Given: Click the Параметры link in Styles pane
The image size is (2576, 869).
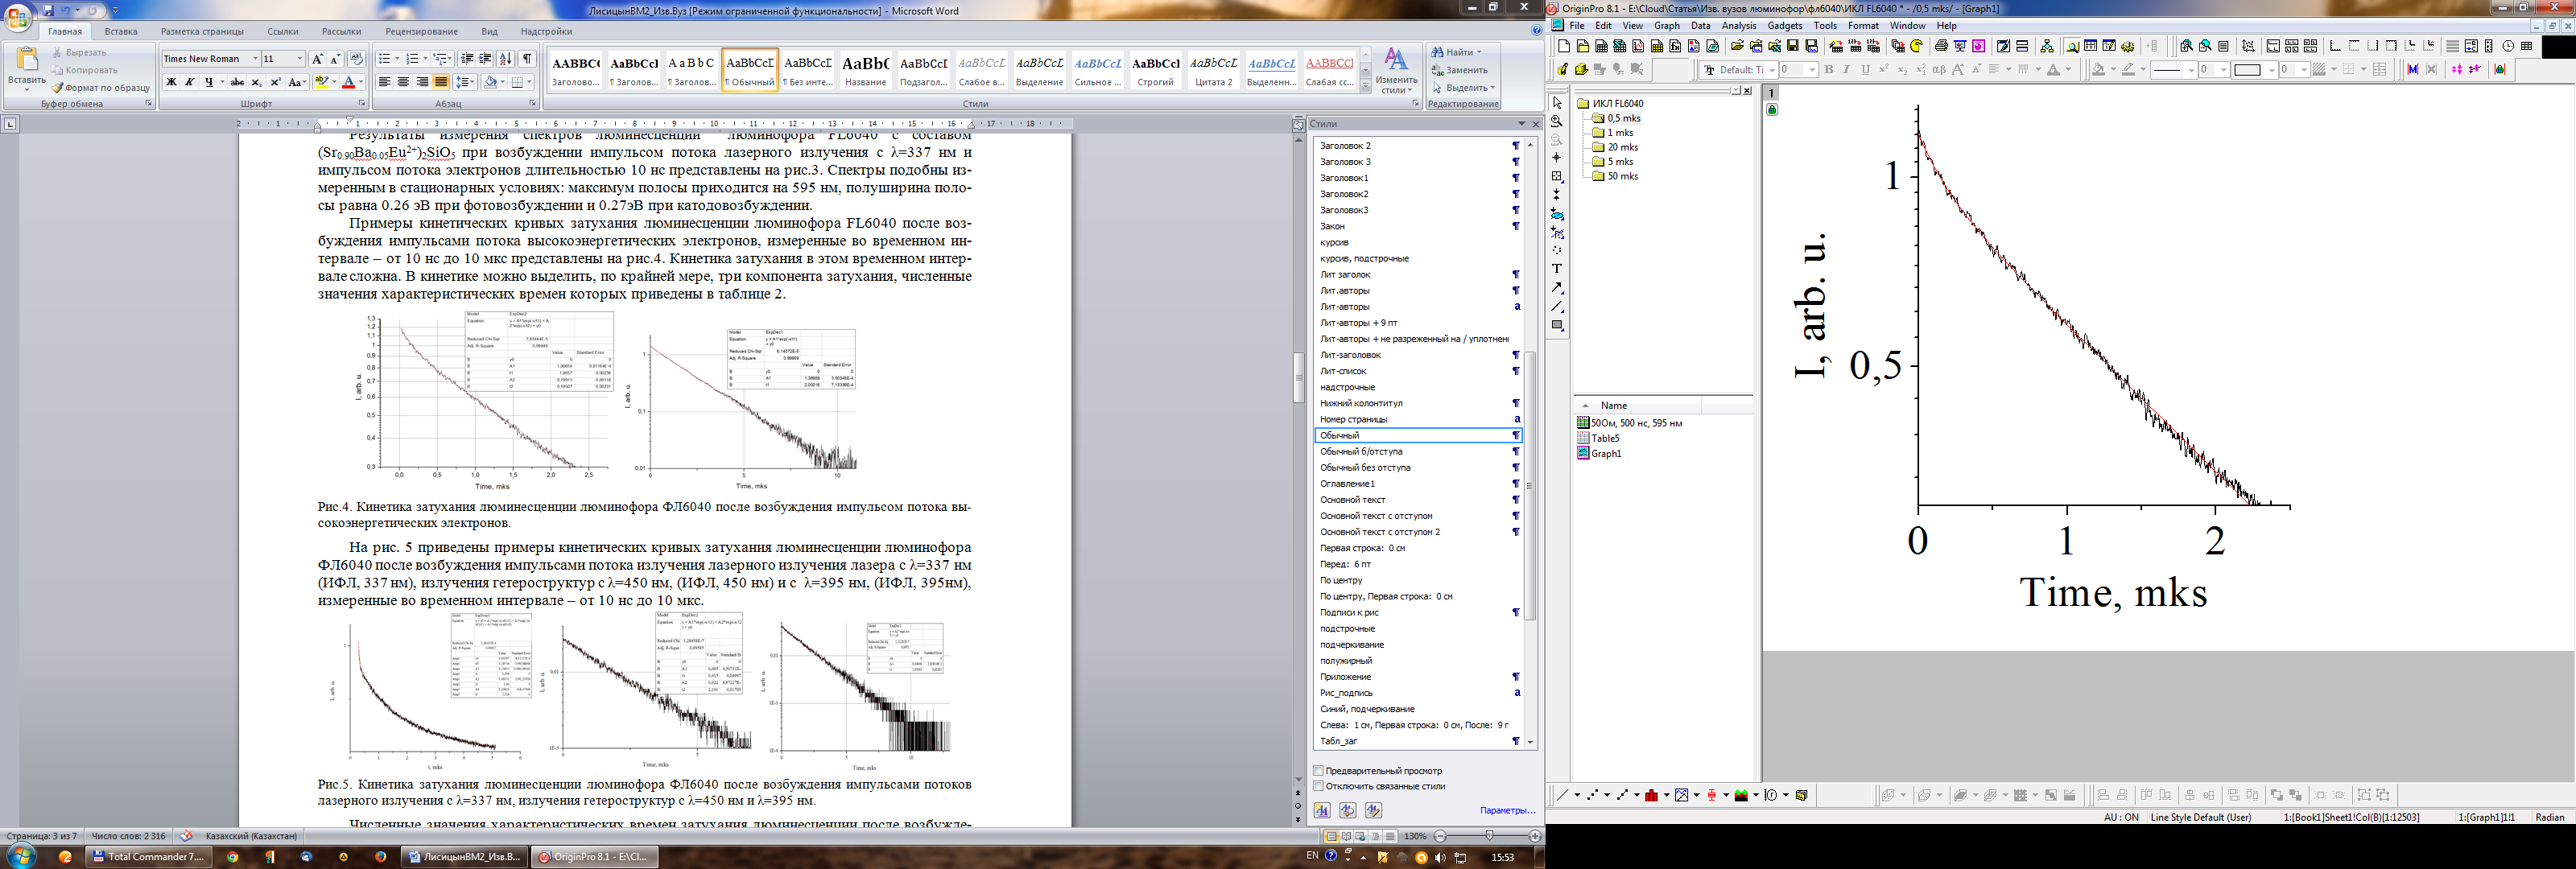Looking at the screenshot, I should [1507, 810].
